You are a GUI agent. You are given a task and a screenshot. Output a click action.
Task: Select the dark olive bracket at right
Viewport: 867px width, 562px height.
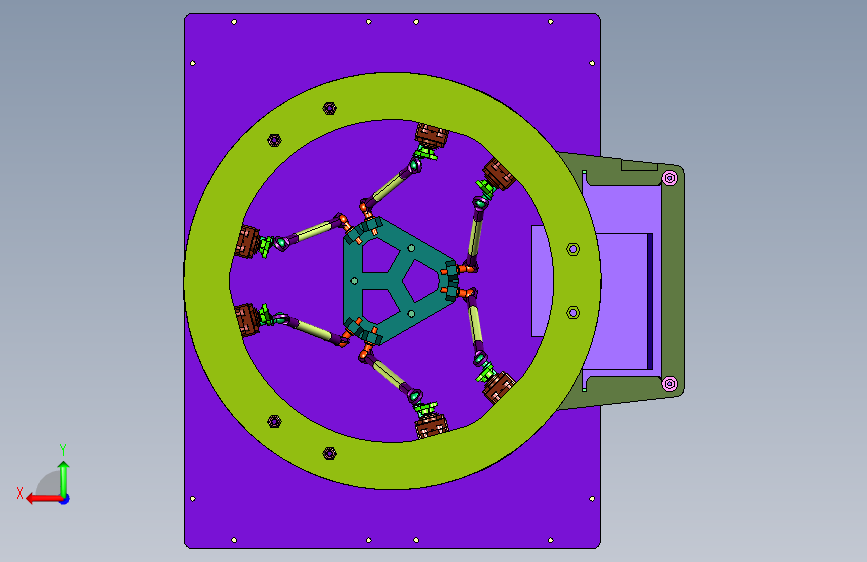pos(672,281)
